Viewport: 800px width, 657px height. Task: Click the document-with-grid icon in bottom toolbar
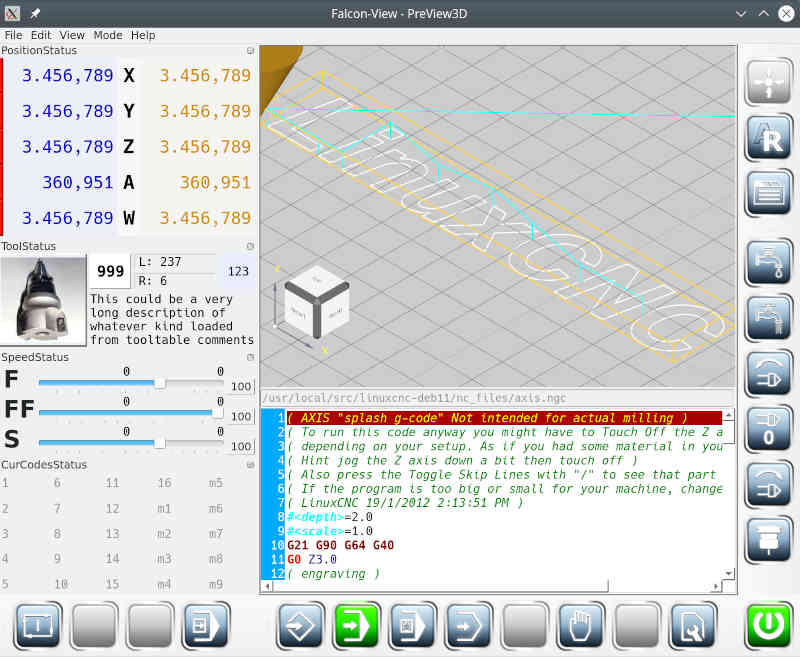tap(413, 625)
